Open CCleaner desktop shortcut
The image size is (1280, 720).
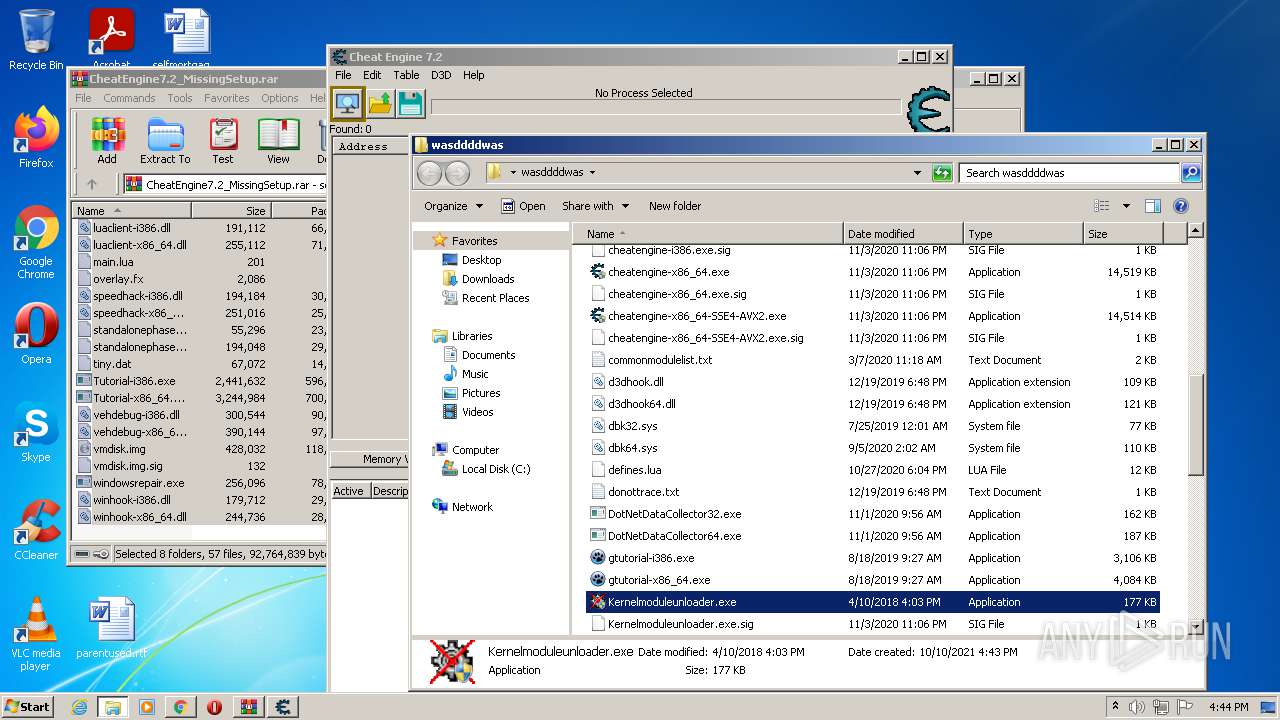coord(36,530)
